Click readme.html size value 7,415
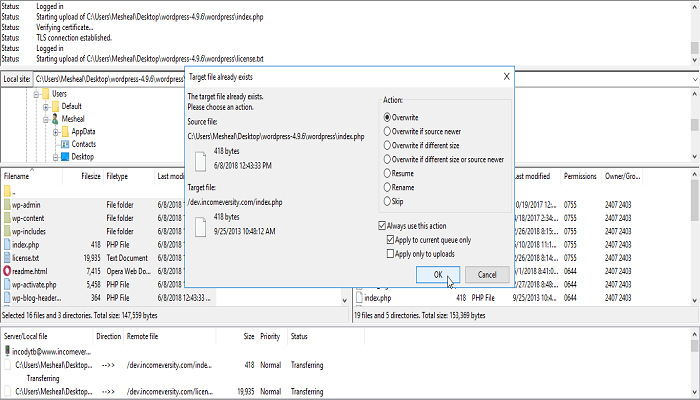Image resolution: width=700 pixels, height=400 pixels. click(93, 271)
